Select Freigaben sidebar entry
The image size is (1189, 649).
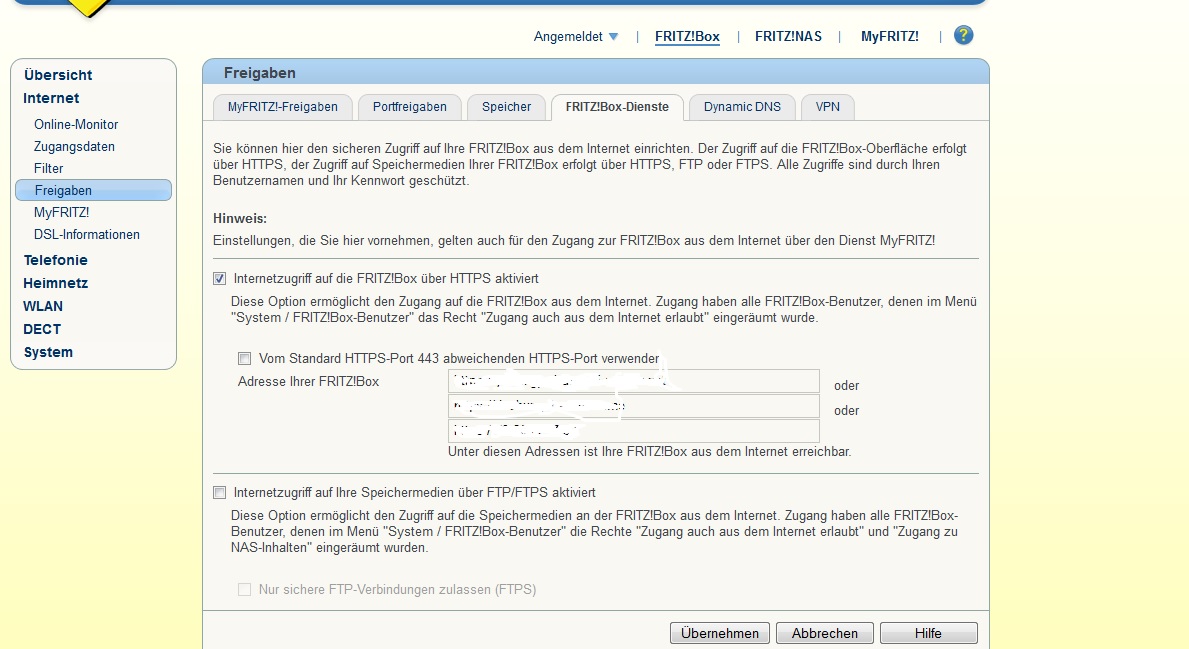pos(93,190)
